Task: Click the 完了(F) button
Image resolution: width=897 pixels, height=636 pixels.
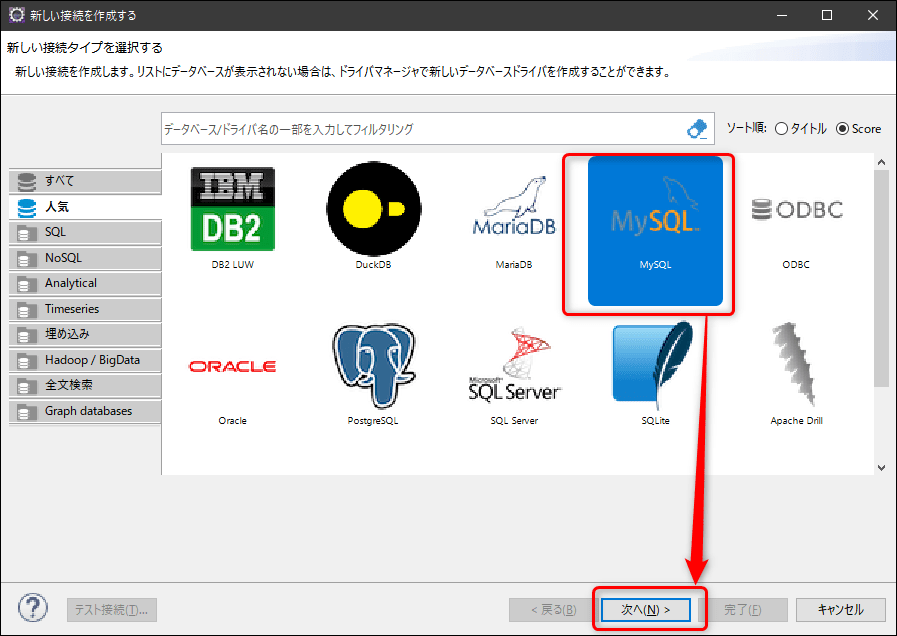Action: click(x=743, y=610)
